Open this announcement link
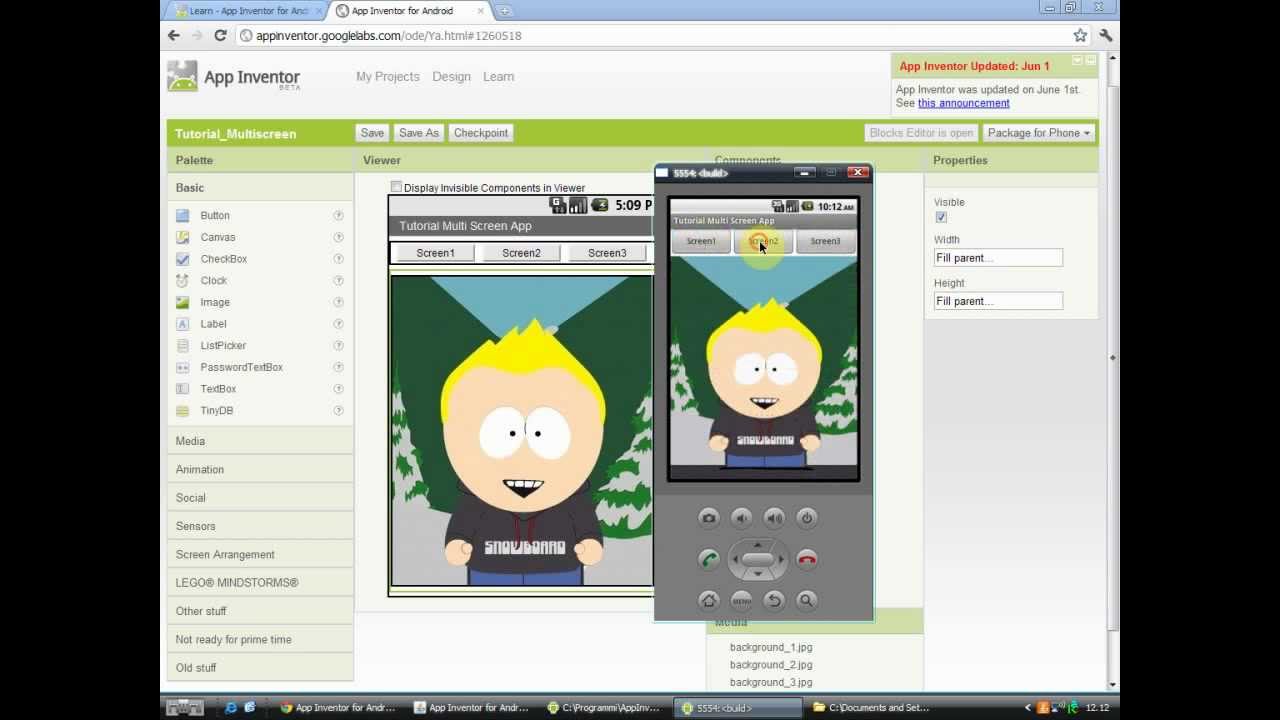Viewport: 1280px width, 720px height. [x=964, y=103]
